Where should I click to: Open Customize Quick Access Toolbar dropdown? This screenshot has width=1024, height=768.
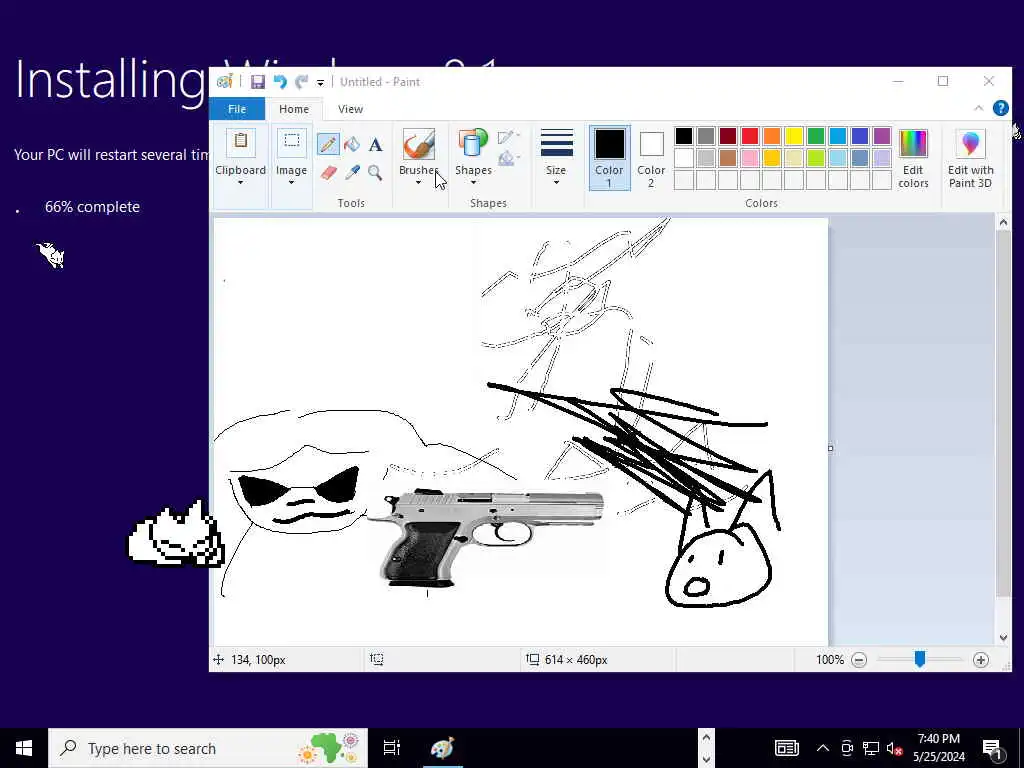[320, 82]
